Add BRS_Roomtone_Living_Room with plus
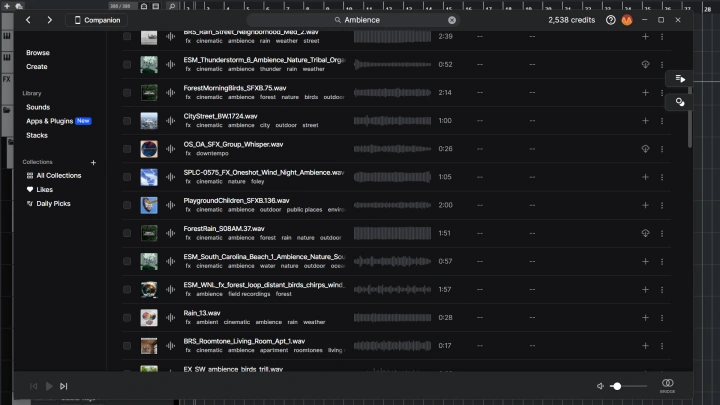 pyautogui.click(x=645, y=346)
